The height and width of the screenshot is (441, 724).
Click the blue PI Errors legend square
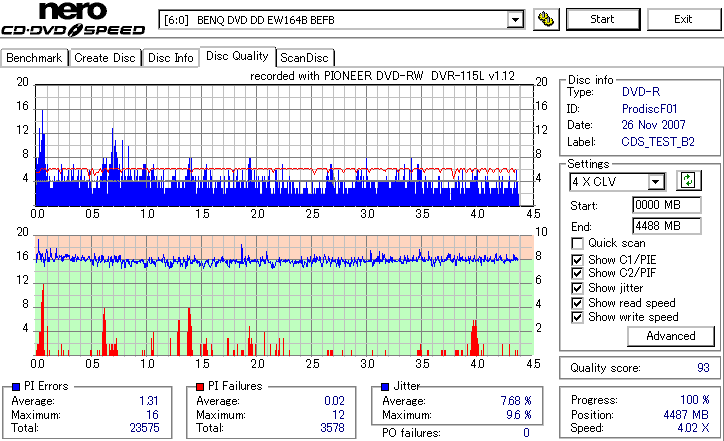pos(16,387)
